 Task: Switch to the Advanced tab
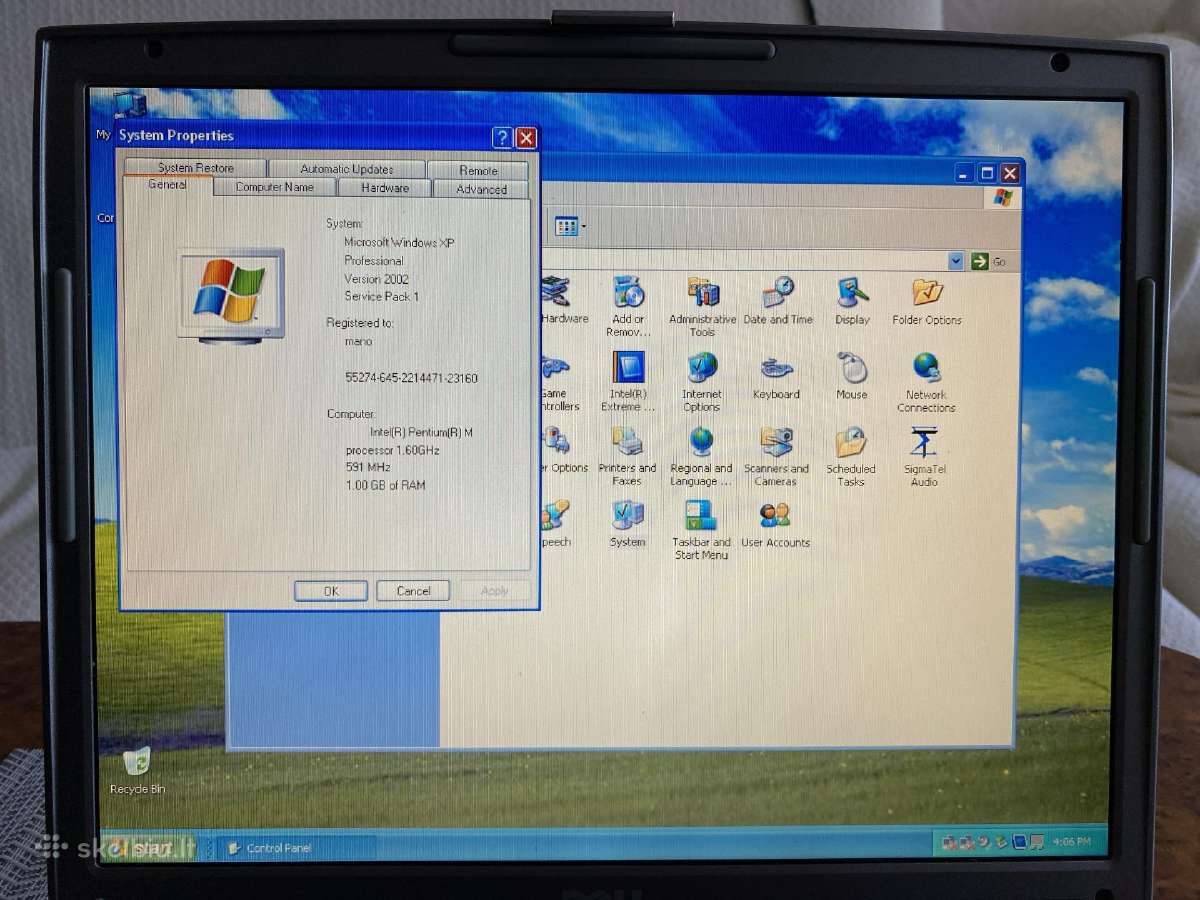pos(481,189)
